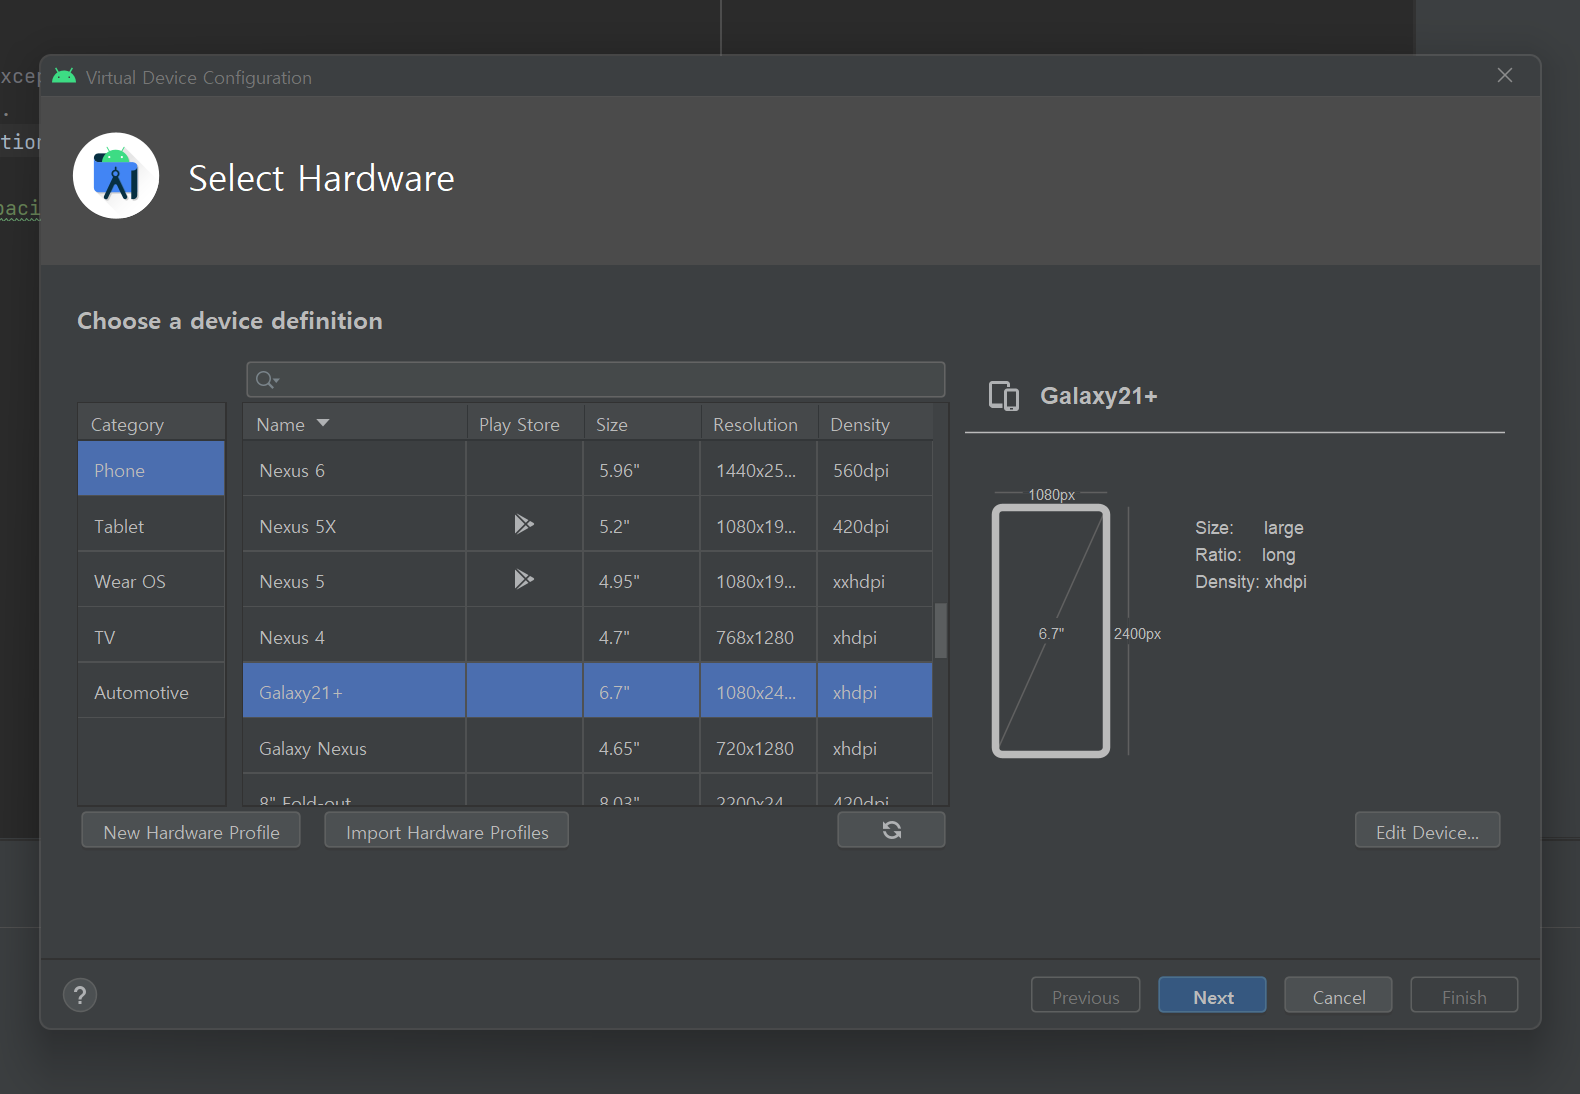The width and height of the screenshot is (1580, 1094).
Task: Click the Size column header
Action: pyautogui.click(x=642, y=424)
